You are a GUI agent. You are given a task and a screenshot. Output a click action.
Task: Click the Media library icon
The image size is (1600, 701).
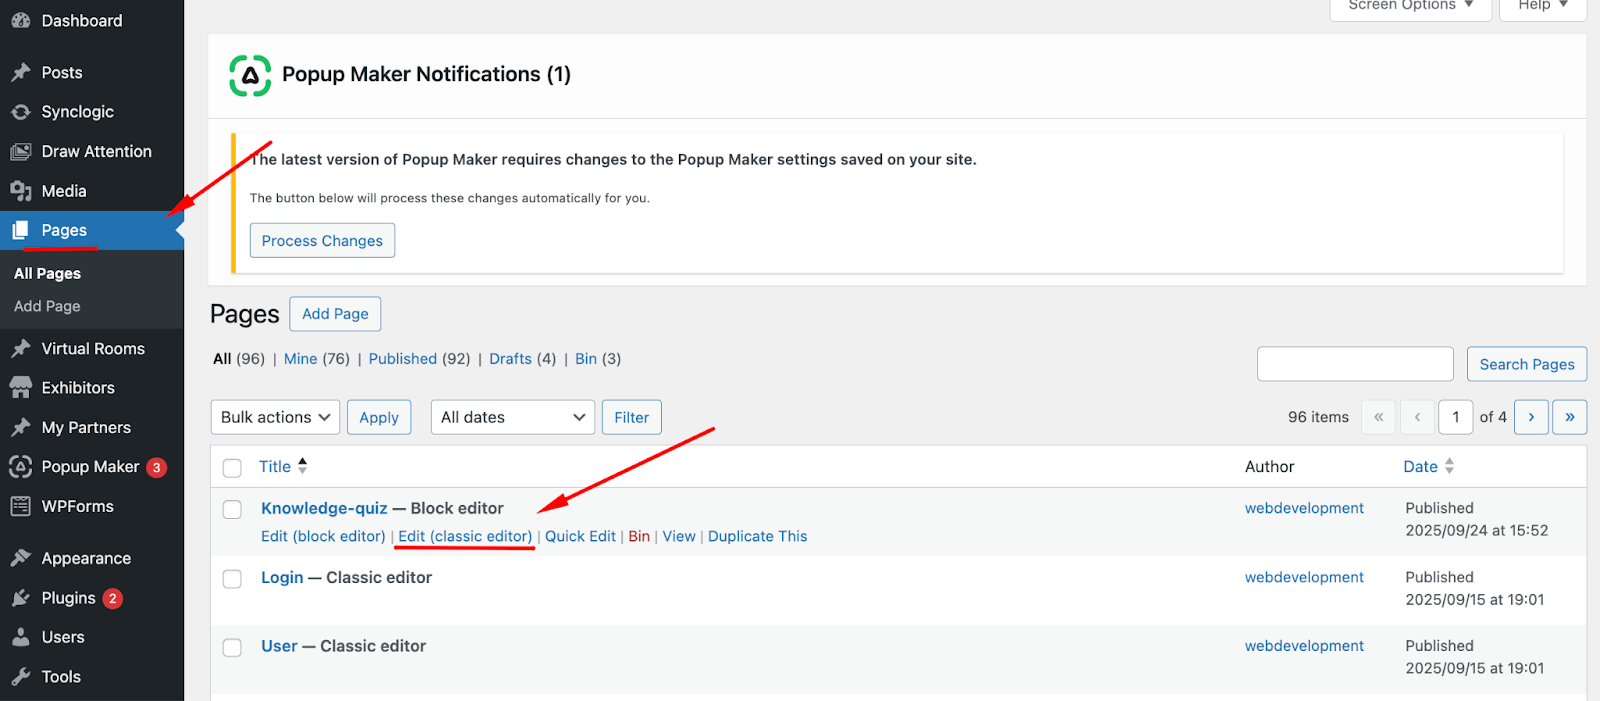tap(20, 191)
